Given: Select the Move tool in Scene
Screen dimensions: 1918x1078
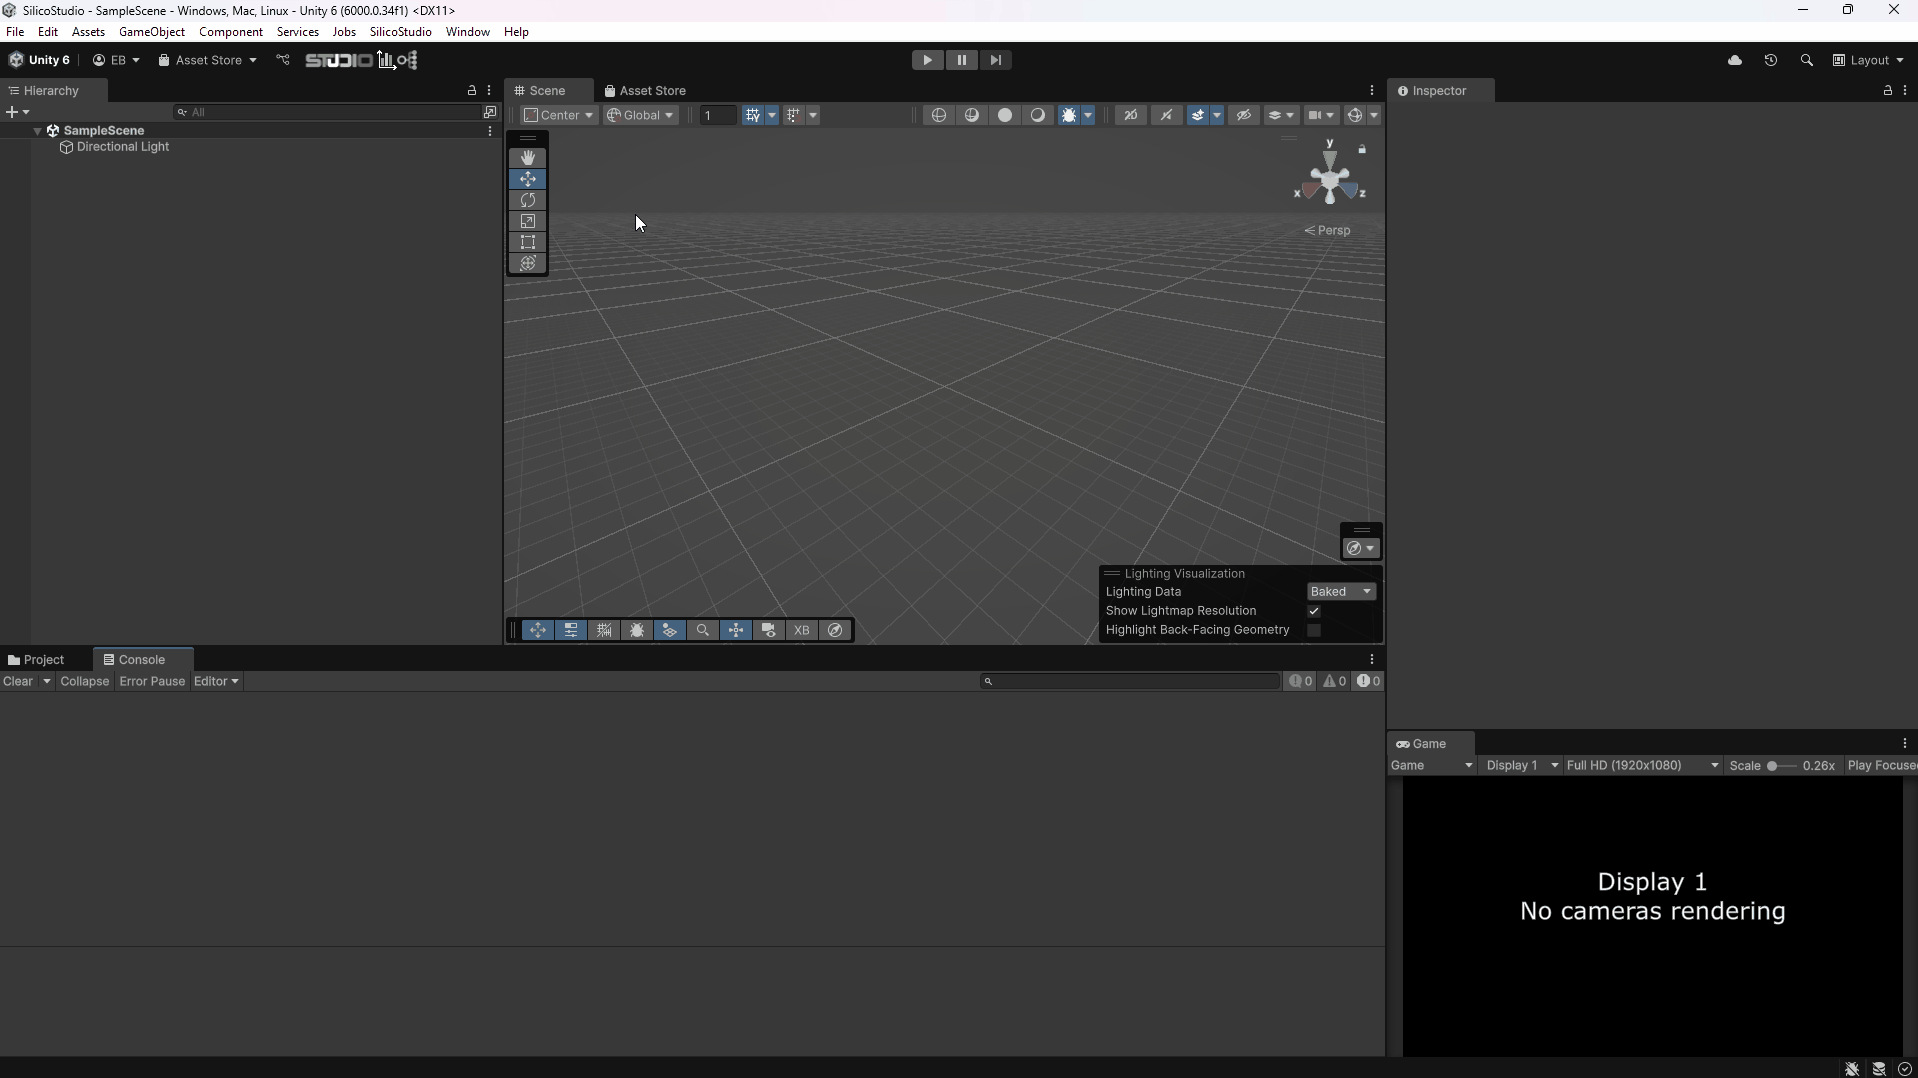Looking at the screenshot, I should (x=528, y=179).
